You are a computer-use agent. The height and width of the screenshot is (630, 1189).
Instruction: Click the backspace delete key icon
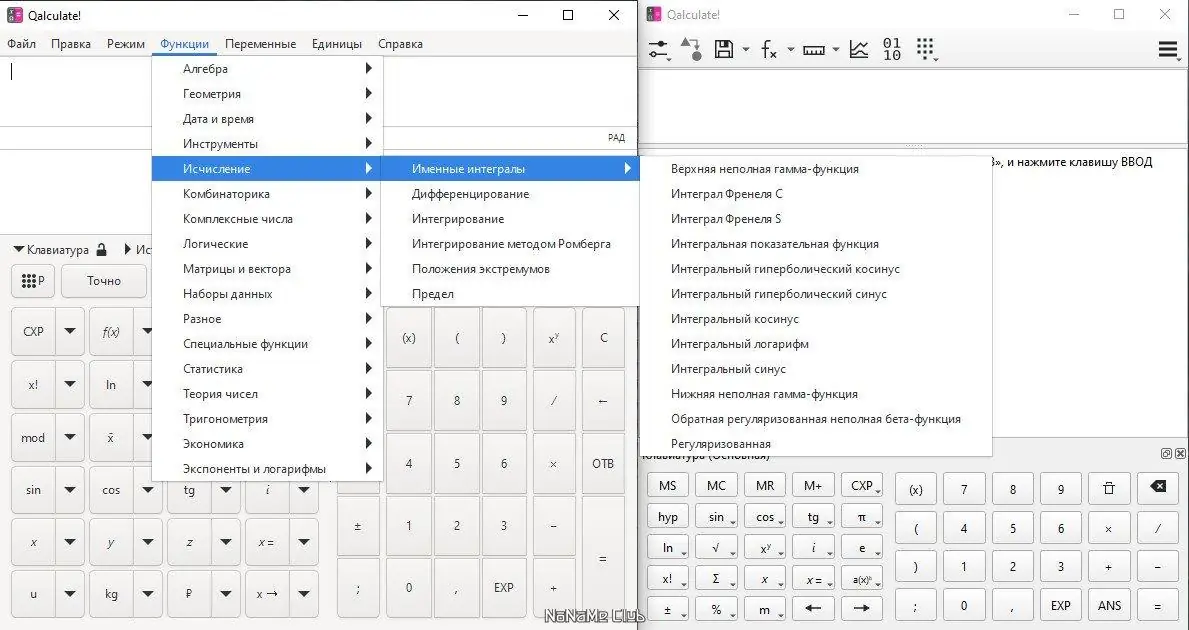[1158, 487]
